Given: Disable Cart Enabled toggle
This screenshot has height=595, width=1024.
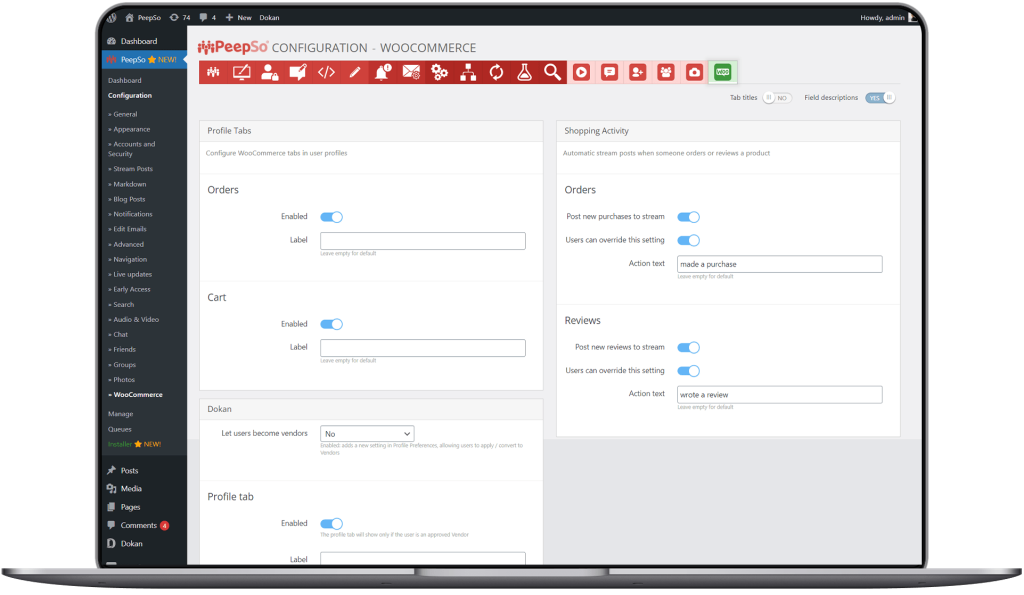Looking at the screenshot, I should (331, 325).
